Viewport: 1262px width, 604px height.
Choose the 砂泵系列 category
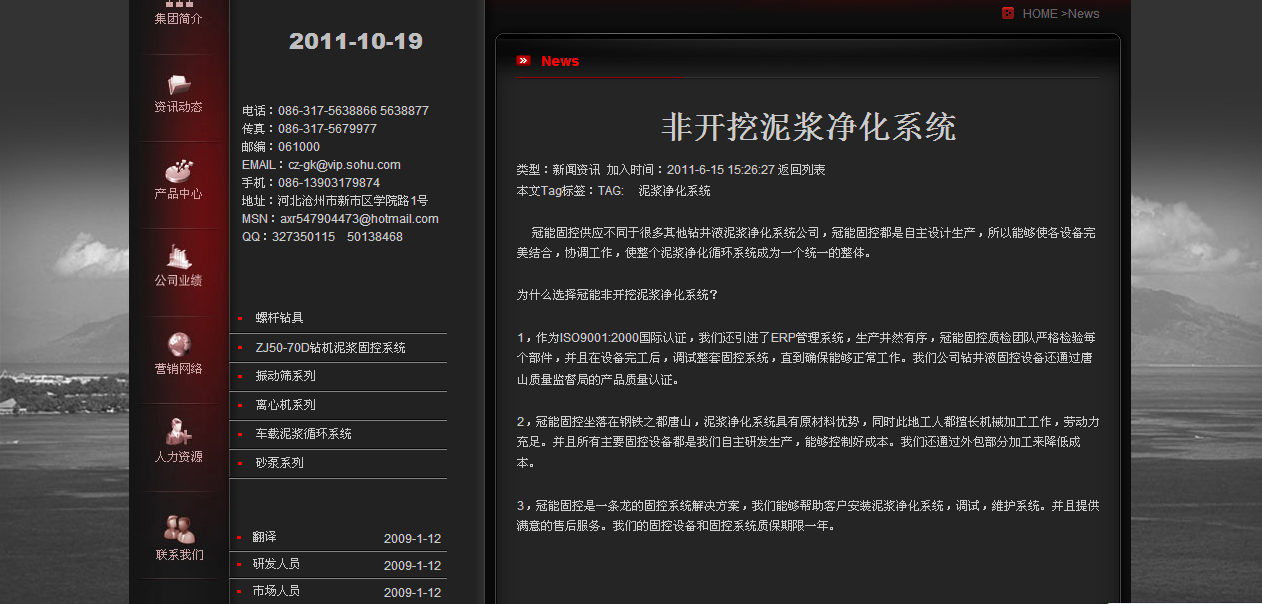(279, 463)
